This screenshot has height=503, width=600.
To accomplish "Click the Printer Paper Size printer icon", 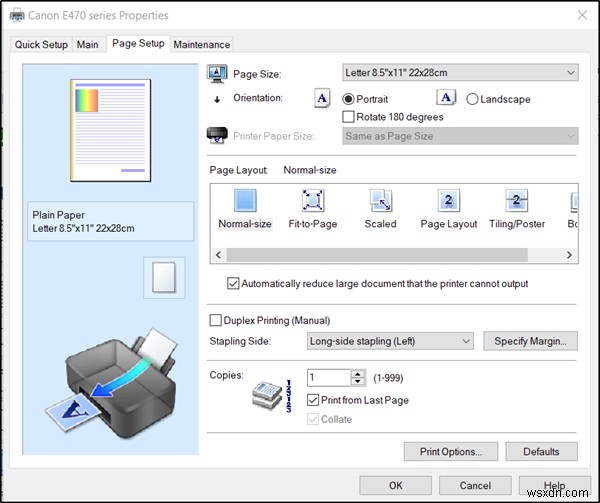I will (x=217, y=135).
